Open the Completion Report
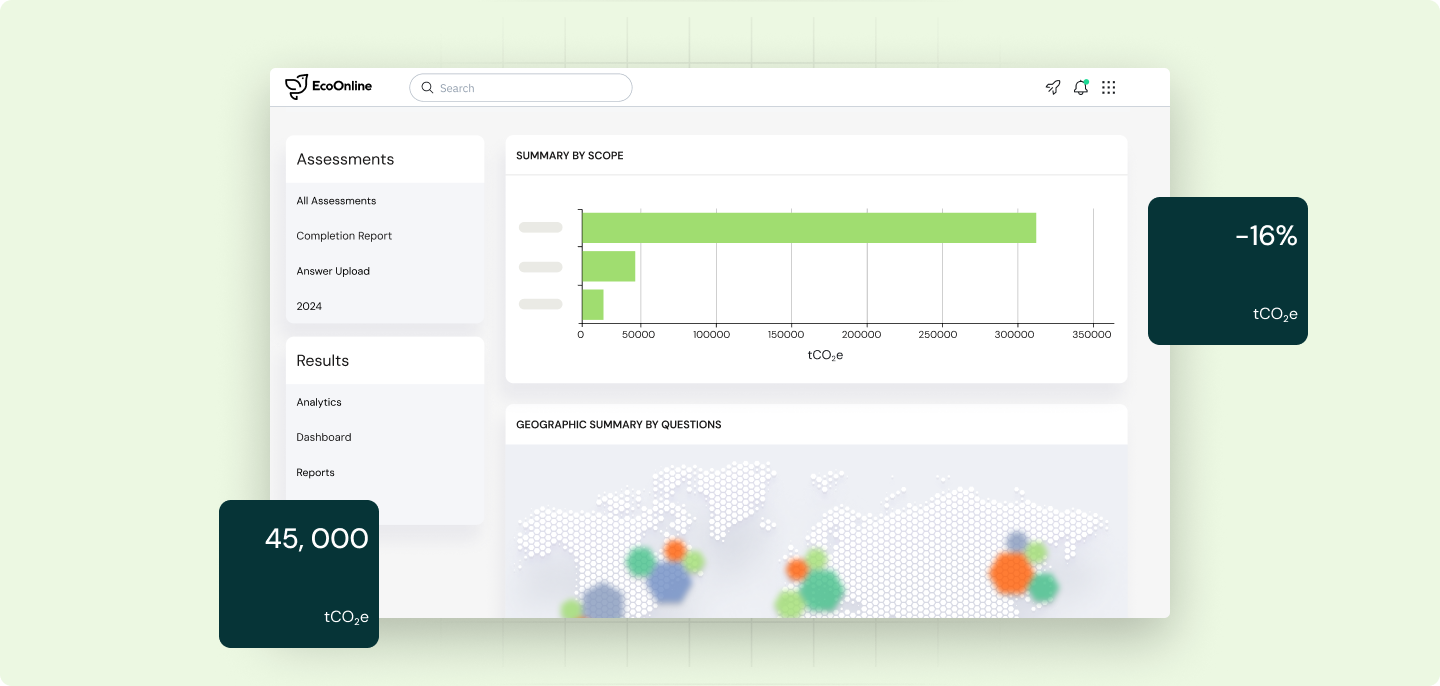The width and height of the screenshot is (1440, 686). (x=344, y=236)
